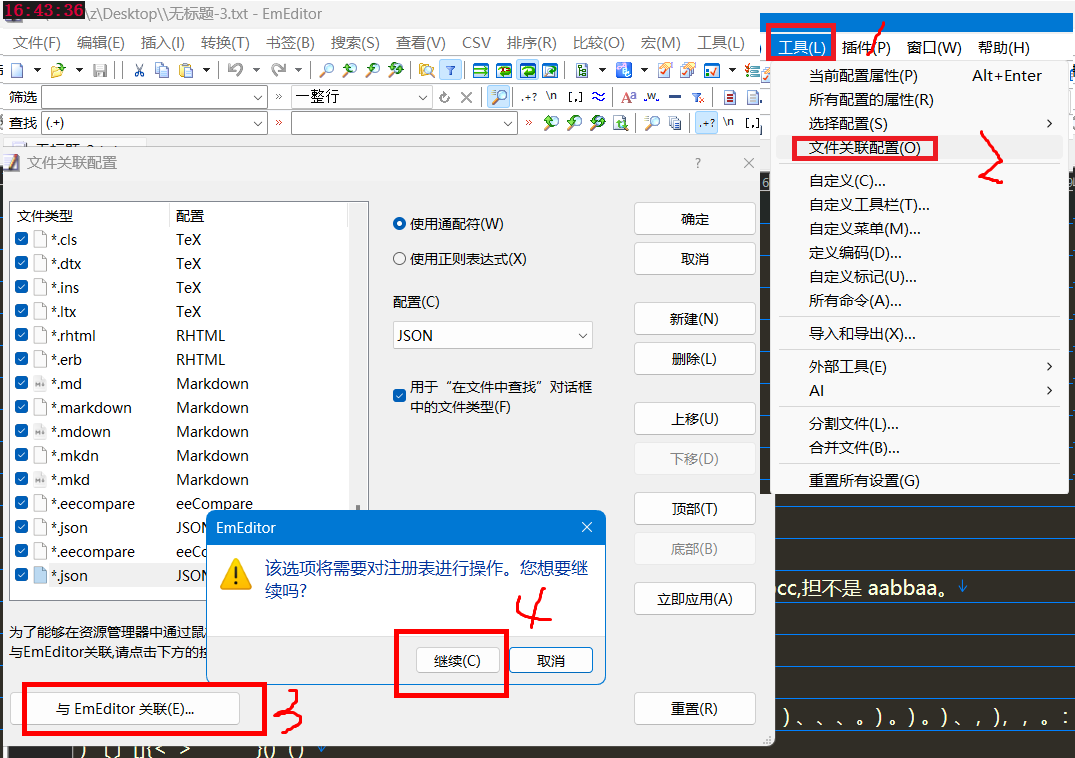
Task: Choose 当前配置属性(P) menu item
Action: pyautogui.click(x=862, y=75)
